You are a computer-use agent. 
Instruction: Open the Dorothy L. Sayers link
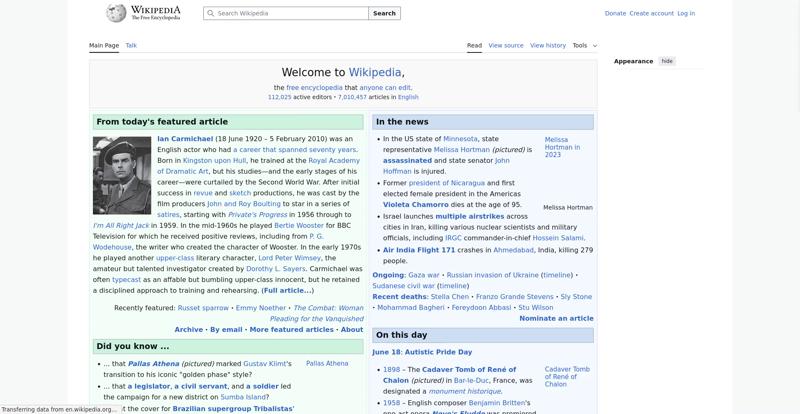pyautogui.click(x=276, y=269)
